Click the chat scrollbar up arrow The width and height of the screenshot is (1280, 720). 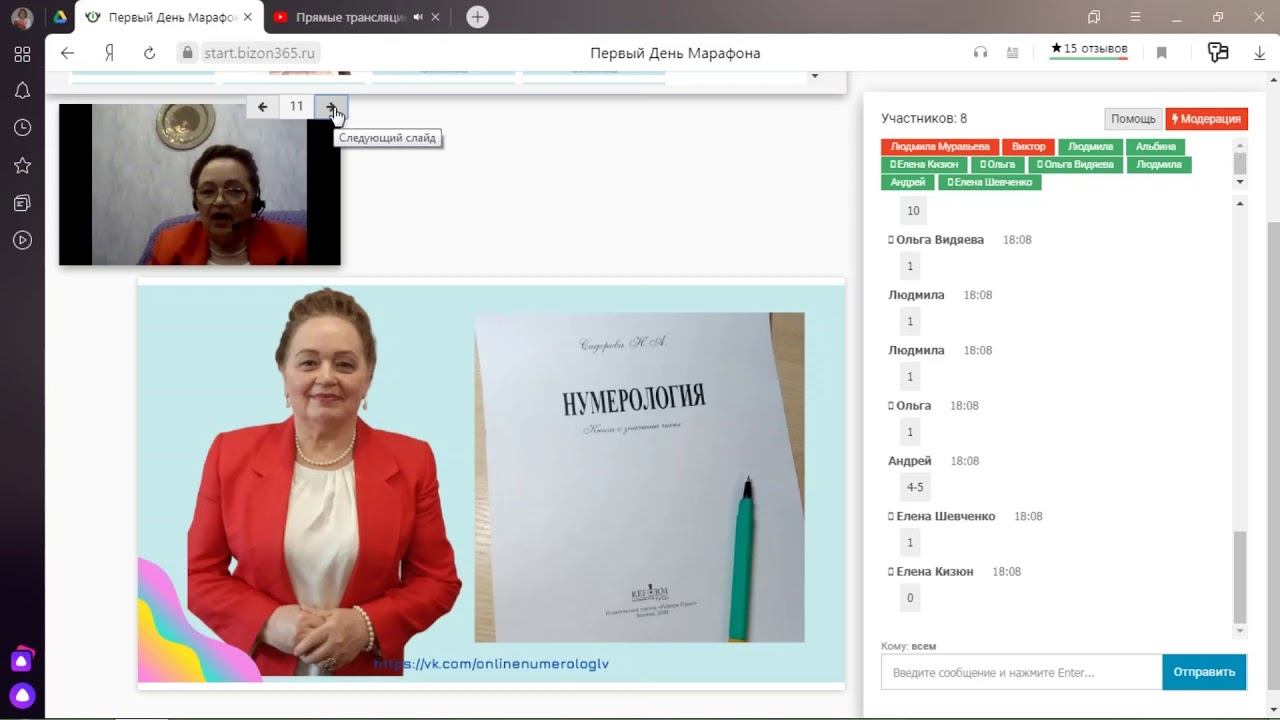1240,204
